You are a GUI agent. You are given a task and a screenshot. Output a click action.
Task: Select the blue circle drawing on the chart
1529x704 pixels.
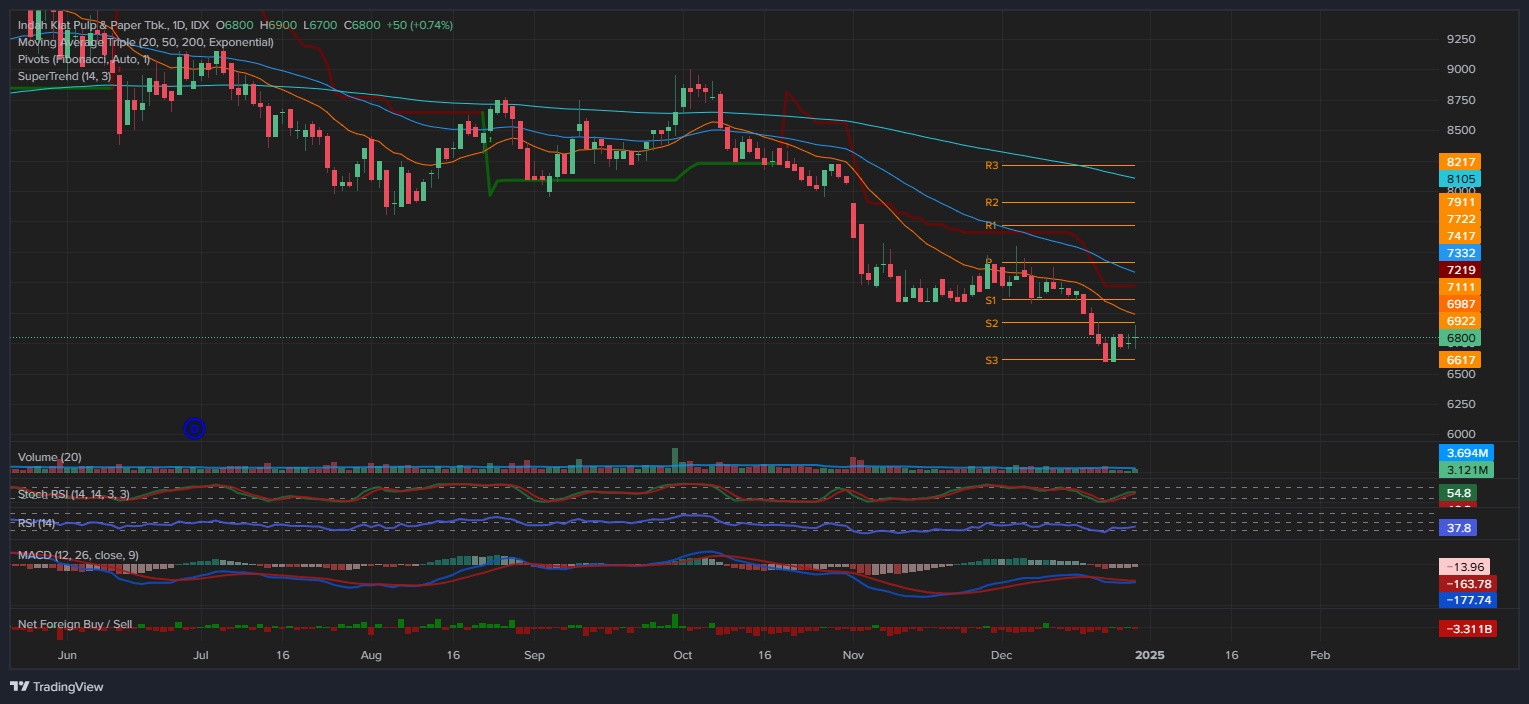(x=195, y=428)
